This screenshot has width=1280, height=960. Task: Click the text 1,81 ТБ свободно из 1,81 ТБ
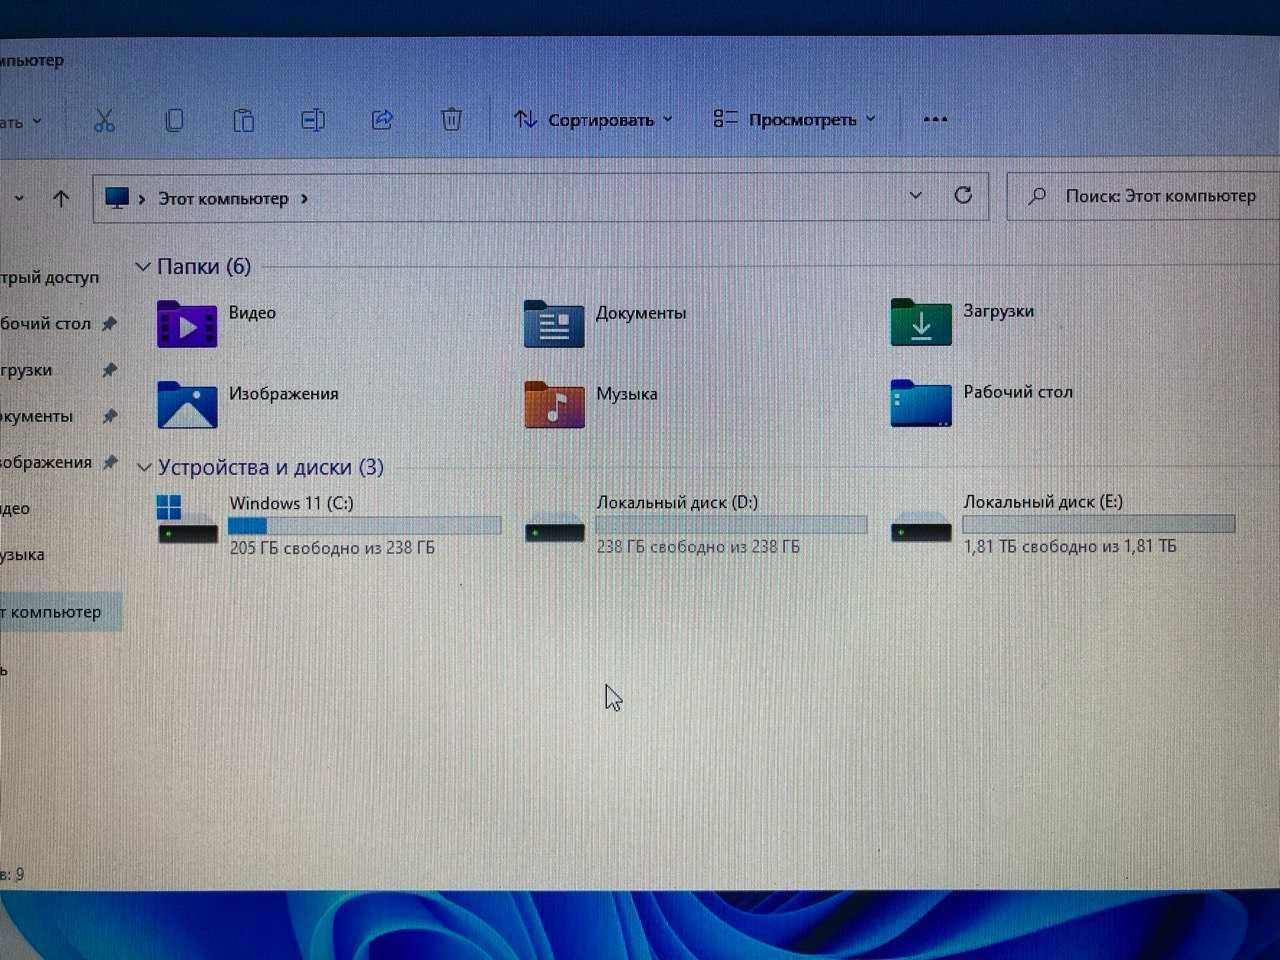coord(1070,546)
